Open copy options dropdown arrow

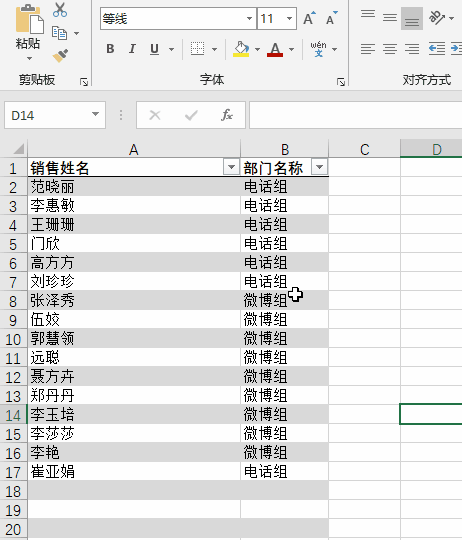[76, 33]
